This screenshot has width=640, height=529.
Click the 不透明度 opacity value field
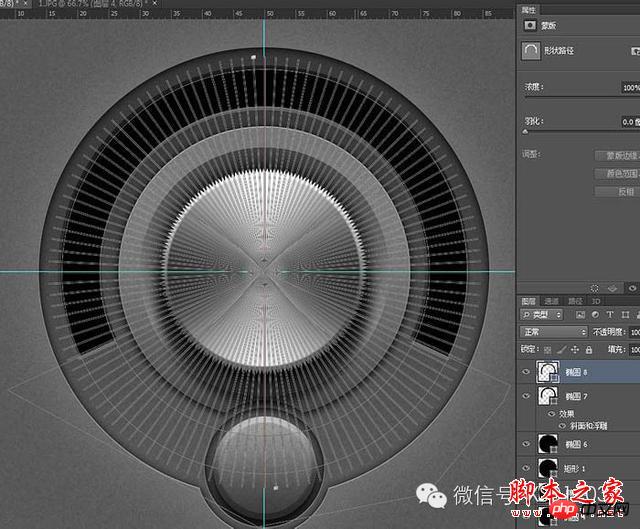pyautogui.click(x=634, y=332)
